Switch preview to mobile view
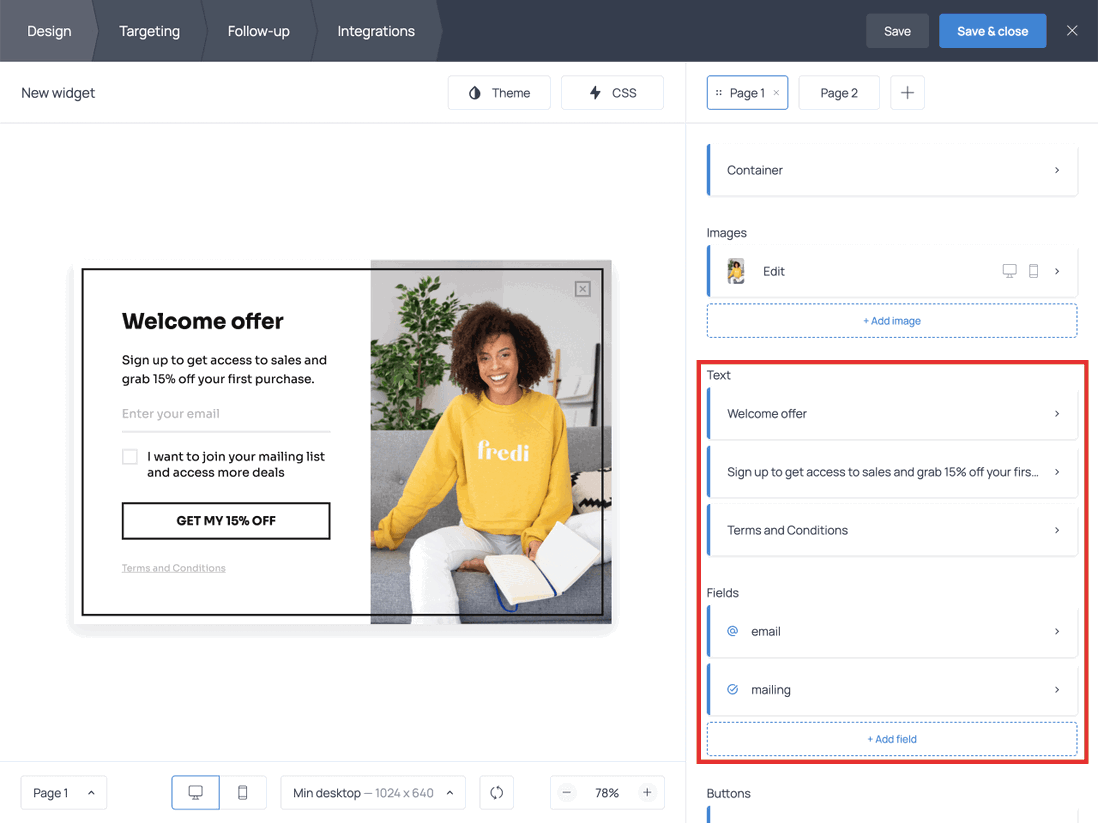The width and height of the screenshot is (1098, 823). point(242,792)
